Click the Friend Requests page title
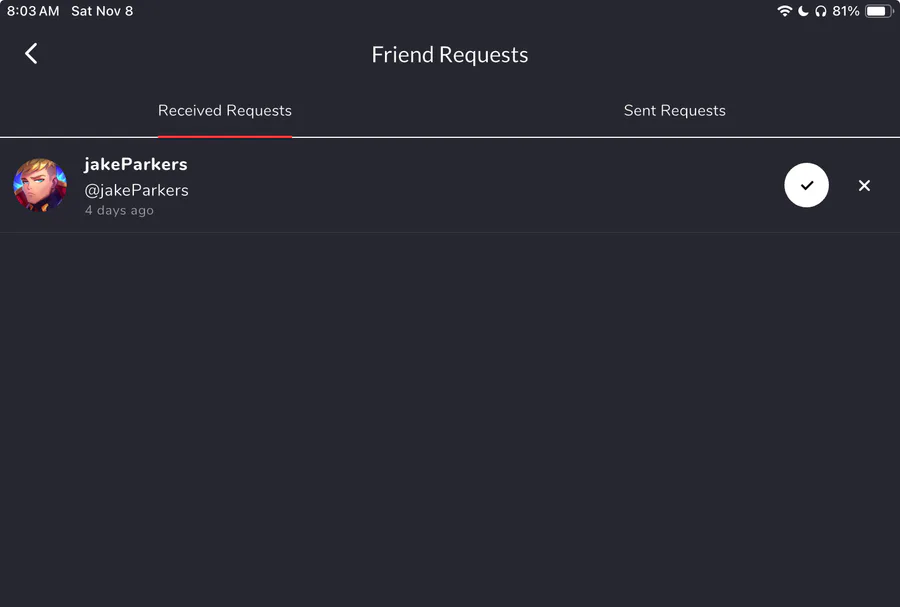The image size is (900, 607). (450, 55)
